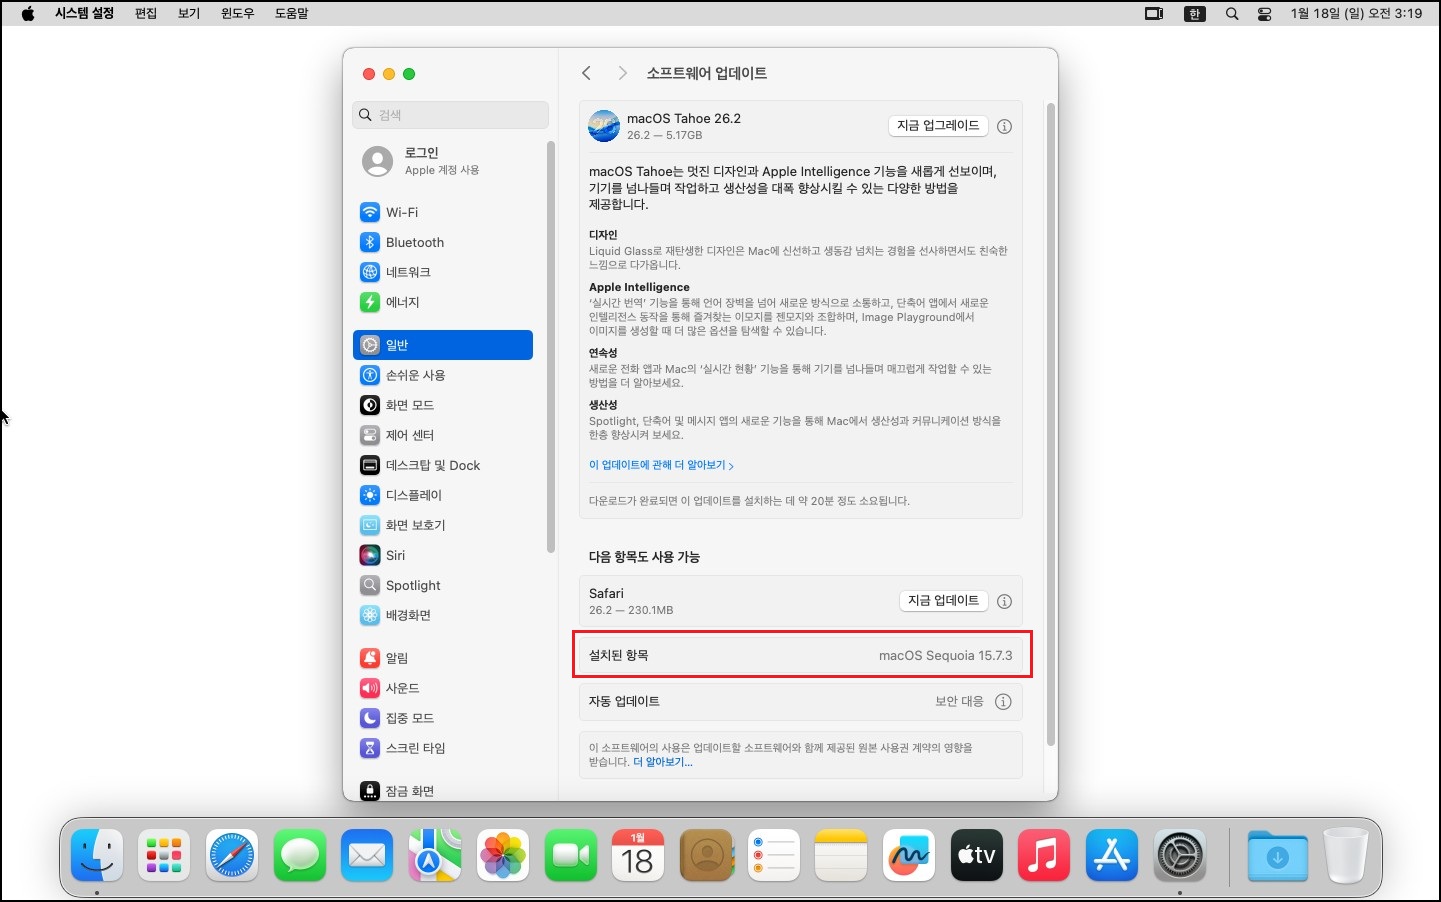Open the Apple menu
This screenshot has height=902, width=1441.
coord(28,14)
